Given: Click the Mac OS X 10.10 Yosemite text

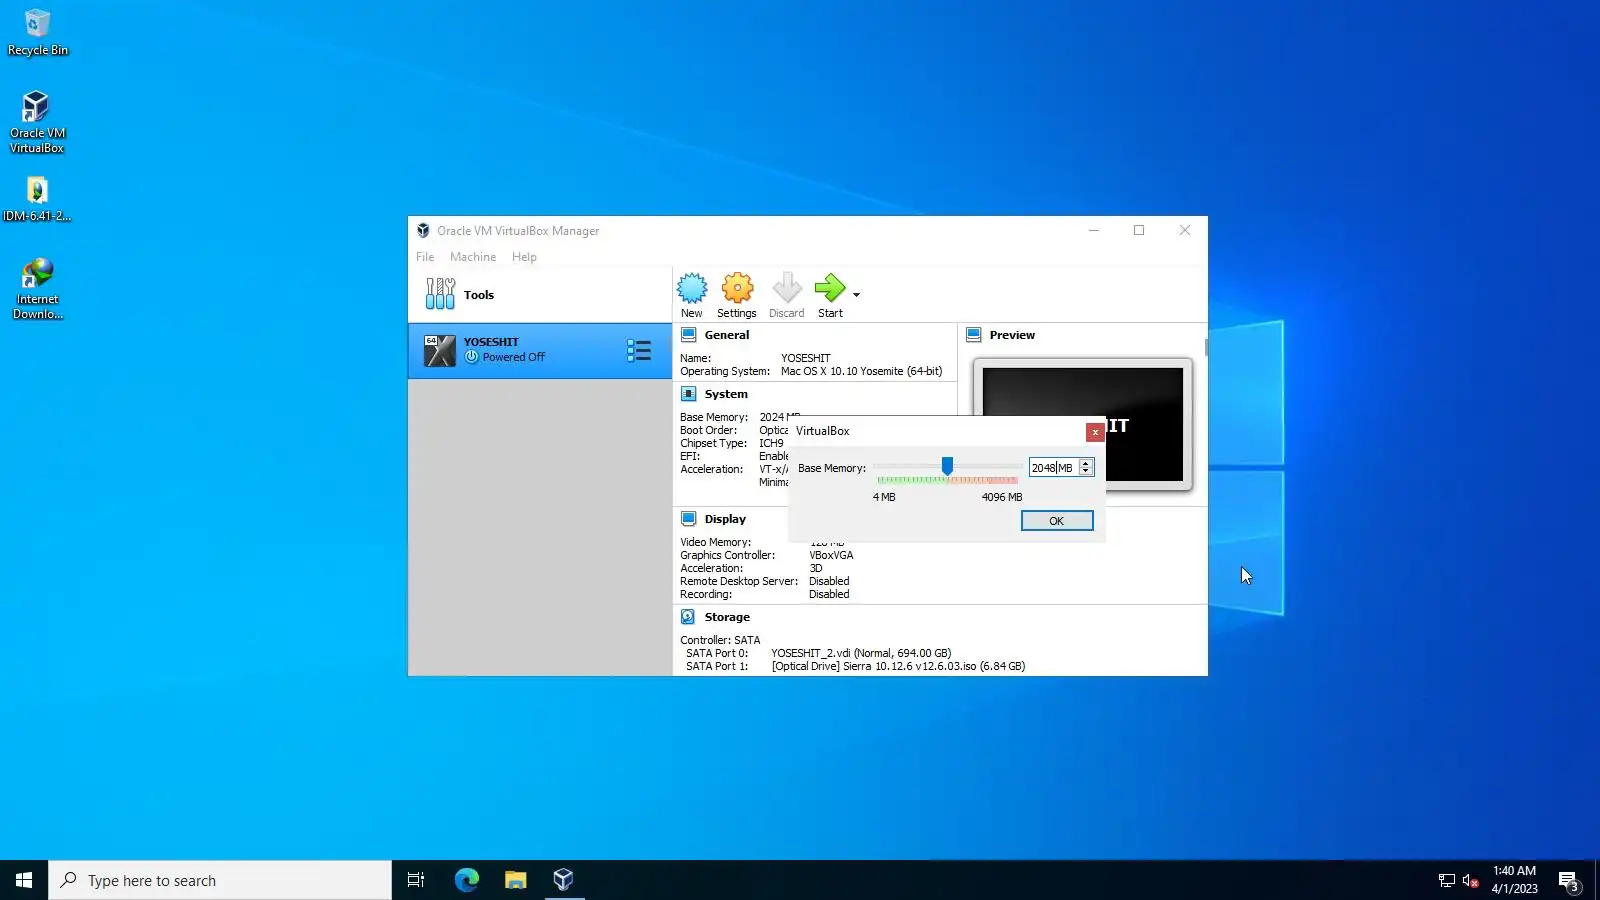Looking at the screenshot, I should (x=861, y=371).
